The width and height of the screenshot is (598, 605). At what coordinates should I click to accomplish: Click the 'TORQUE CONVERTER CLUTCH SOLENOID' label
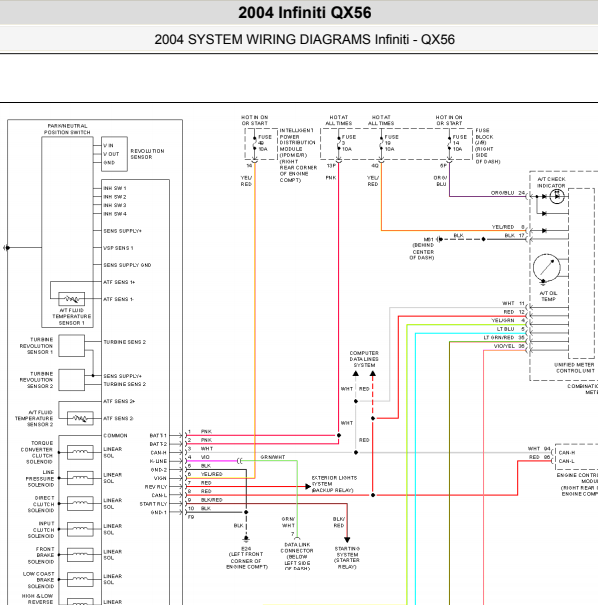(x=37, y=453)
